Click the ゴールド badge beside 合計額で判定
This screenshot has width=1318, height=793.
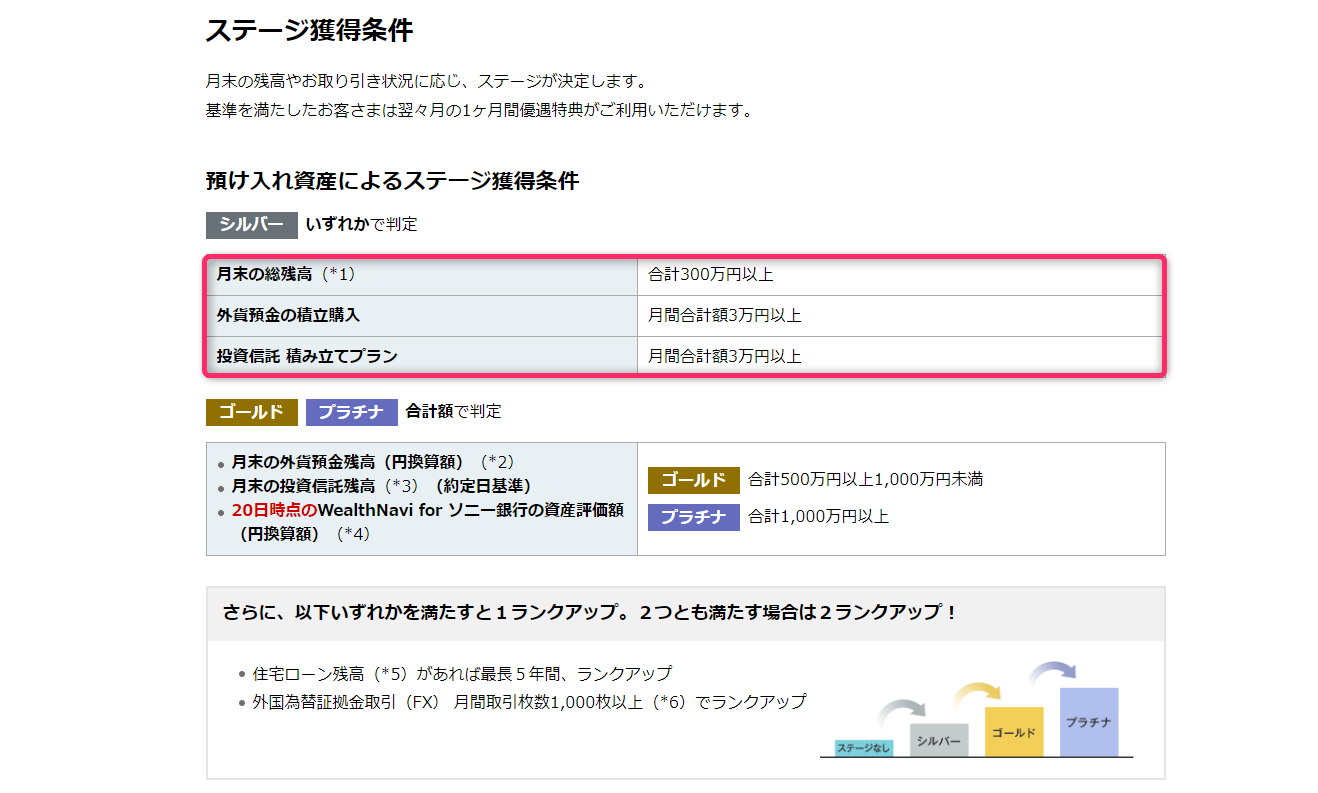coord(251,411)
